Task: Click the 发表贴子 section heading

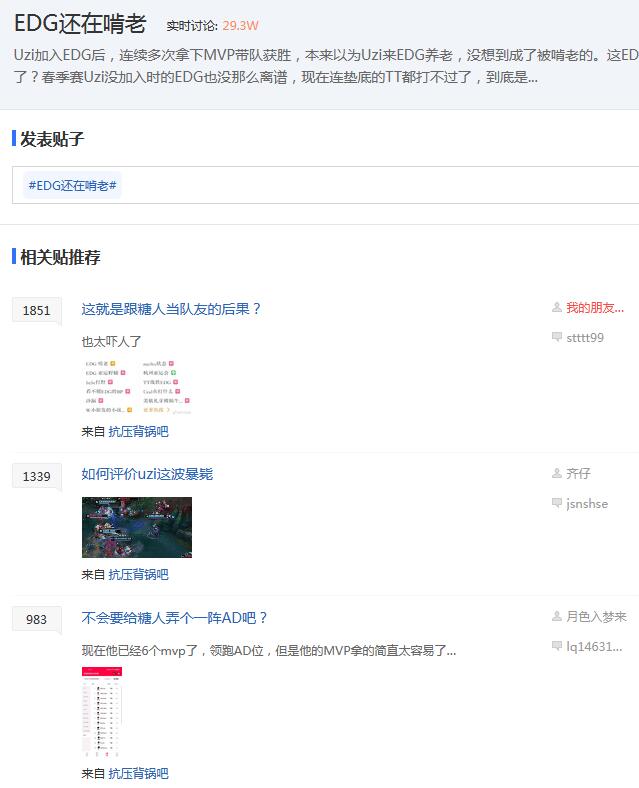Action: click(x=52, y=139)
